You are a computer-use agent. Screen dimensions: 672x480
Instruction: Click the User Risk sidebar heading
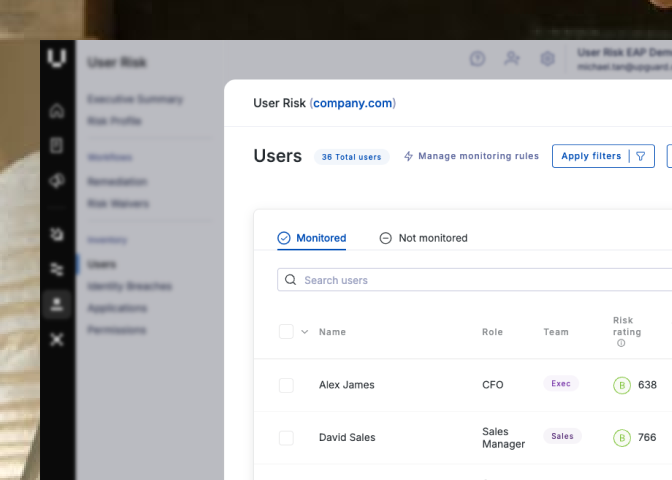(117, 63)
